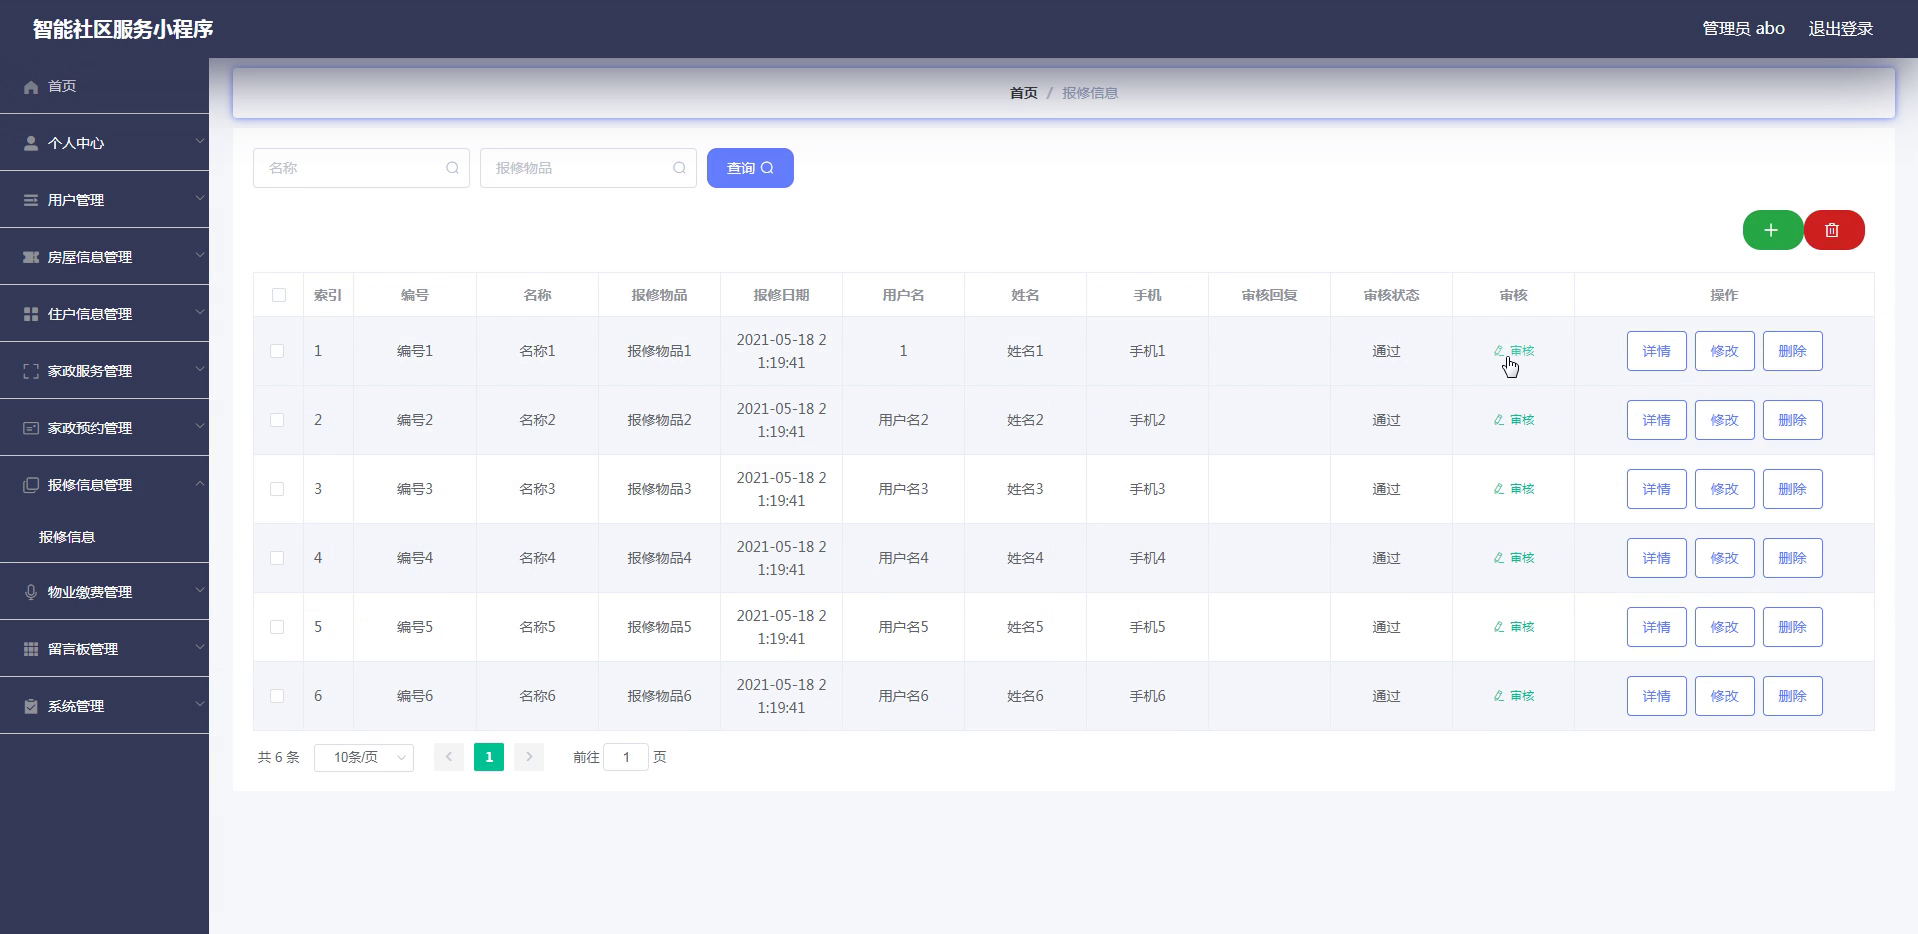This screenshot has height=934, width=1918.
Task: Click the 报修物品 search input field
Action: [588, 168]
